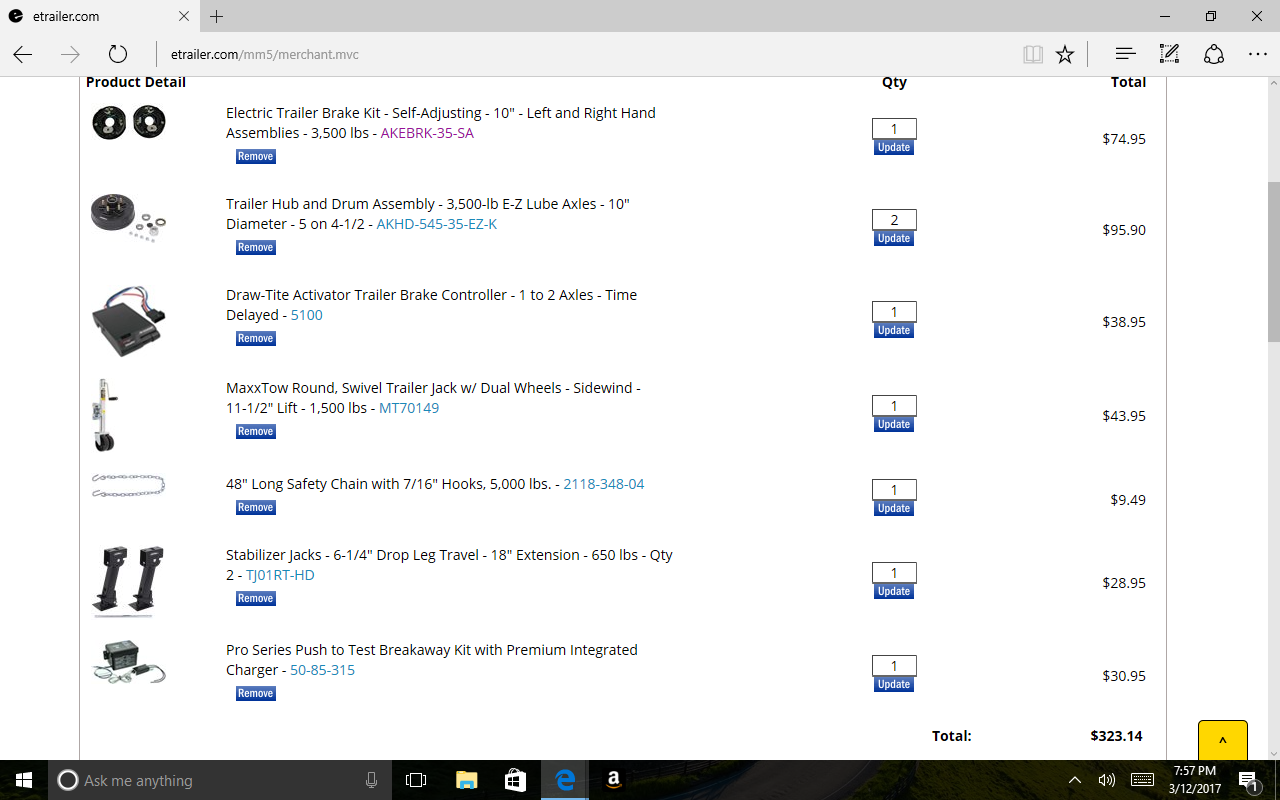Remove the 48" Long Safety Chain
The image size is (1280, 800).
tap(255, 507)
